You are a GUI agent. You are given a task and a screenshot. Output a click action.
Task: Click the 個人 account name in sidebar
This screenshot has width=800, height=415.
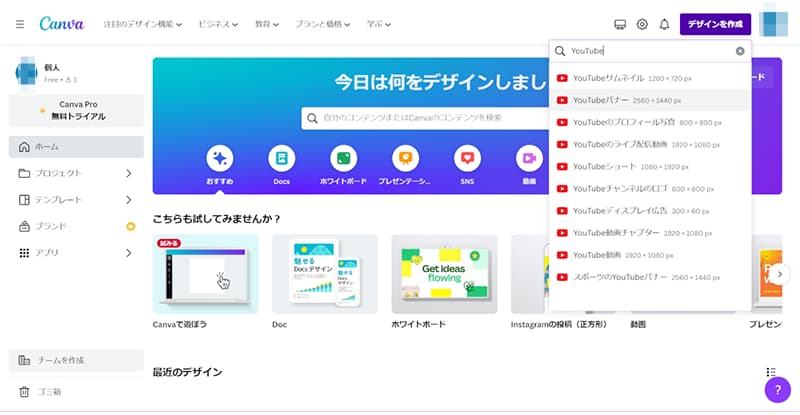[52, 67]
